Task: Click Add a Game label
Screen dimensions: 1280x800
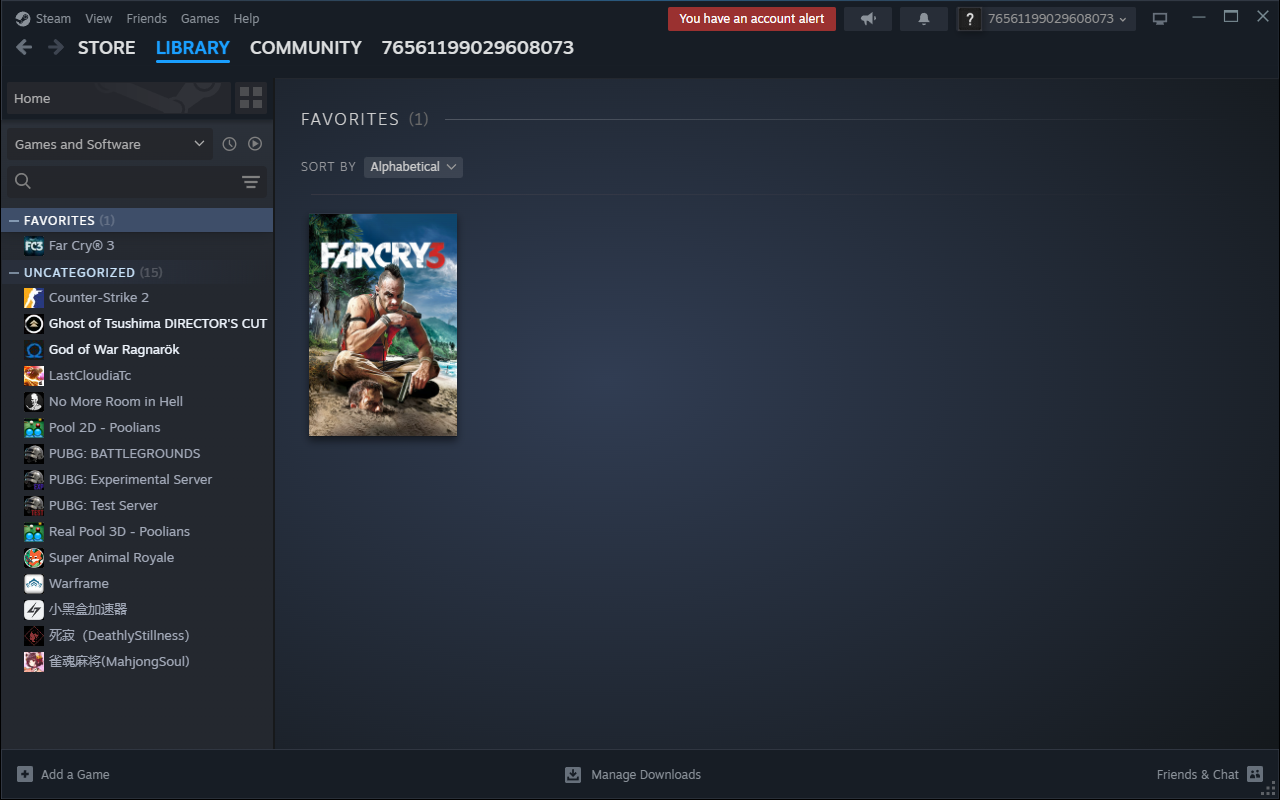Action: coord(75,774)
